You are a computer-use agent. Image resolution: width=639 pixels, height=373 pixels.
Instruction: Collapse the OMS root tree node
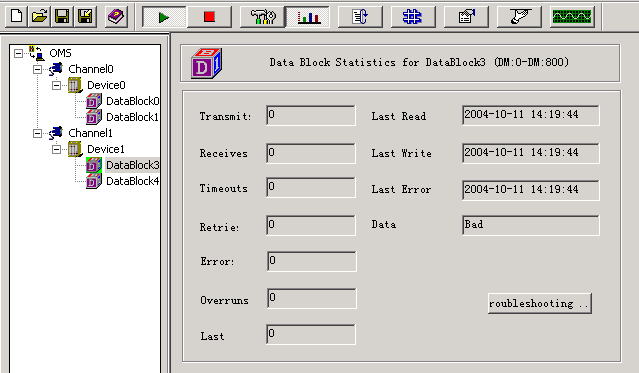[18, 53]
